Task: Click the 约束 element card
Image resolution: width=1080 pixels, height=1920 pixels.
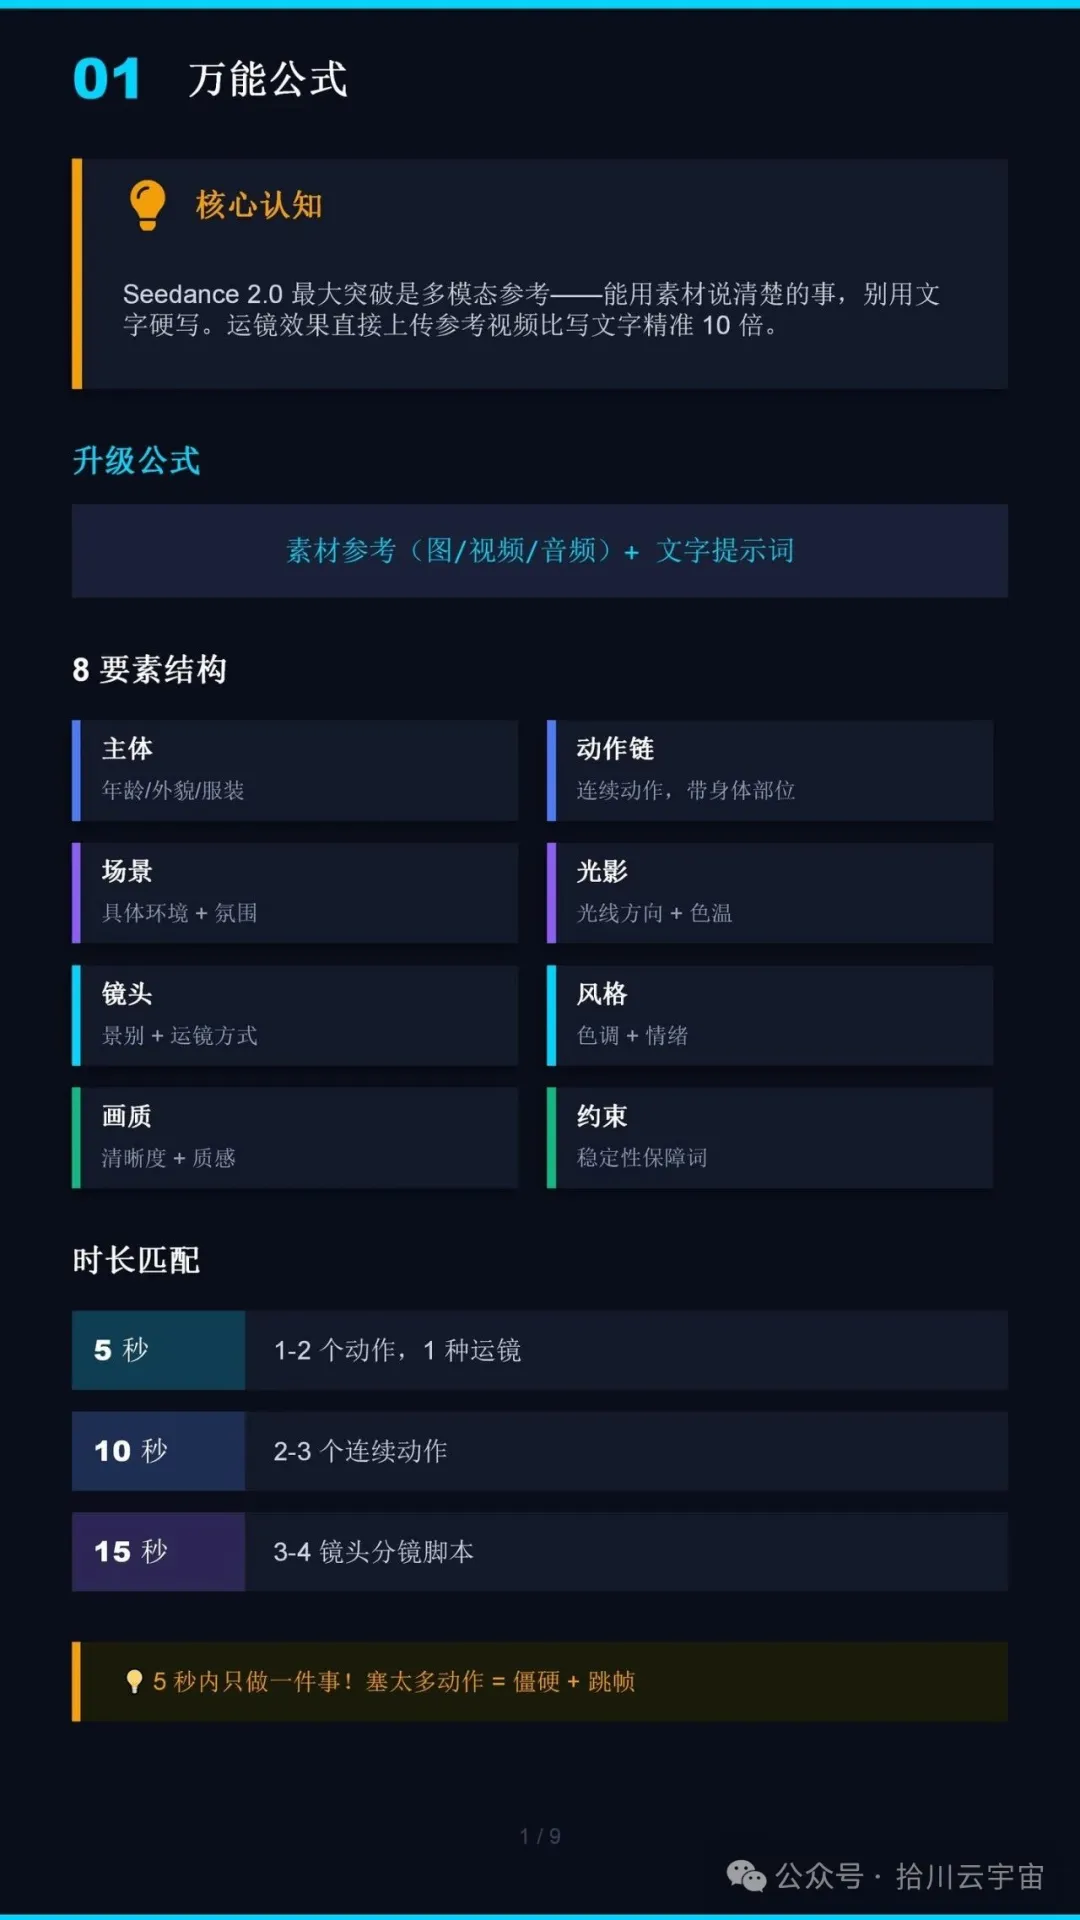Action: coord(770,1138)
